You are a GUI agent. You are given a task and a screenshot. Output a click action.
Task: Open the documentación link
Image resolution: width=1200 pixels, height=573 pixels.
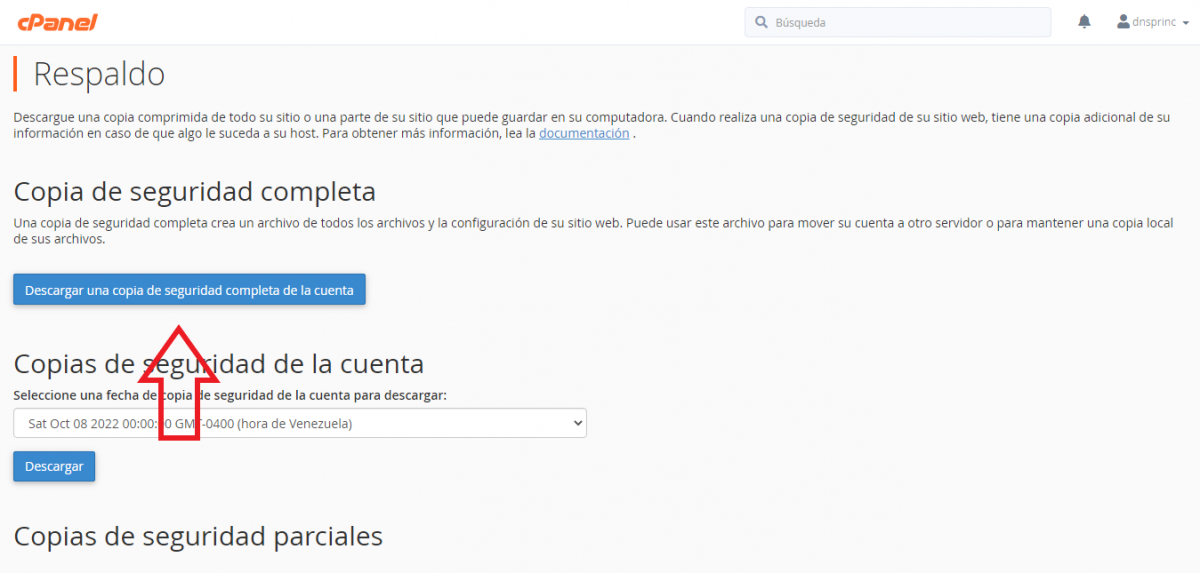(x=584, y=133)
